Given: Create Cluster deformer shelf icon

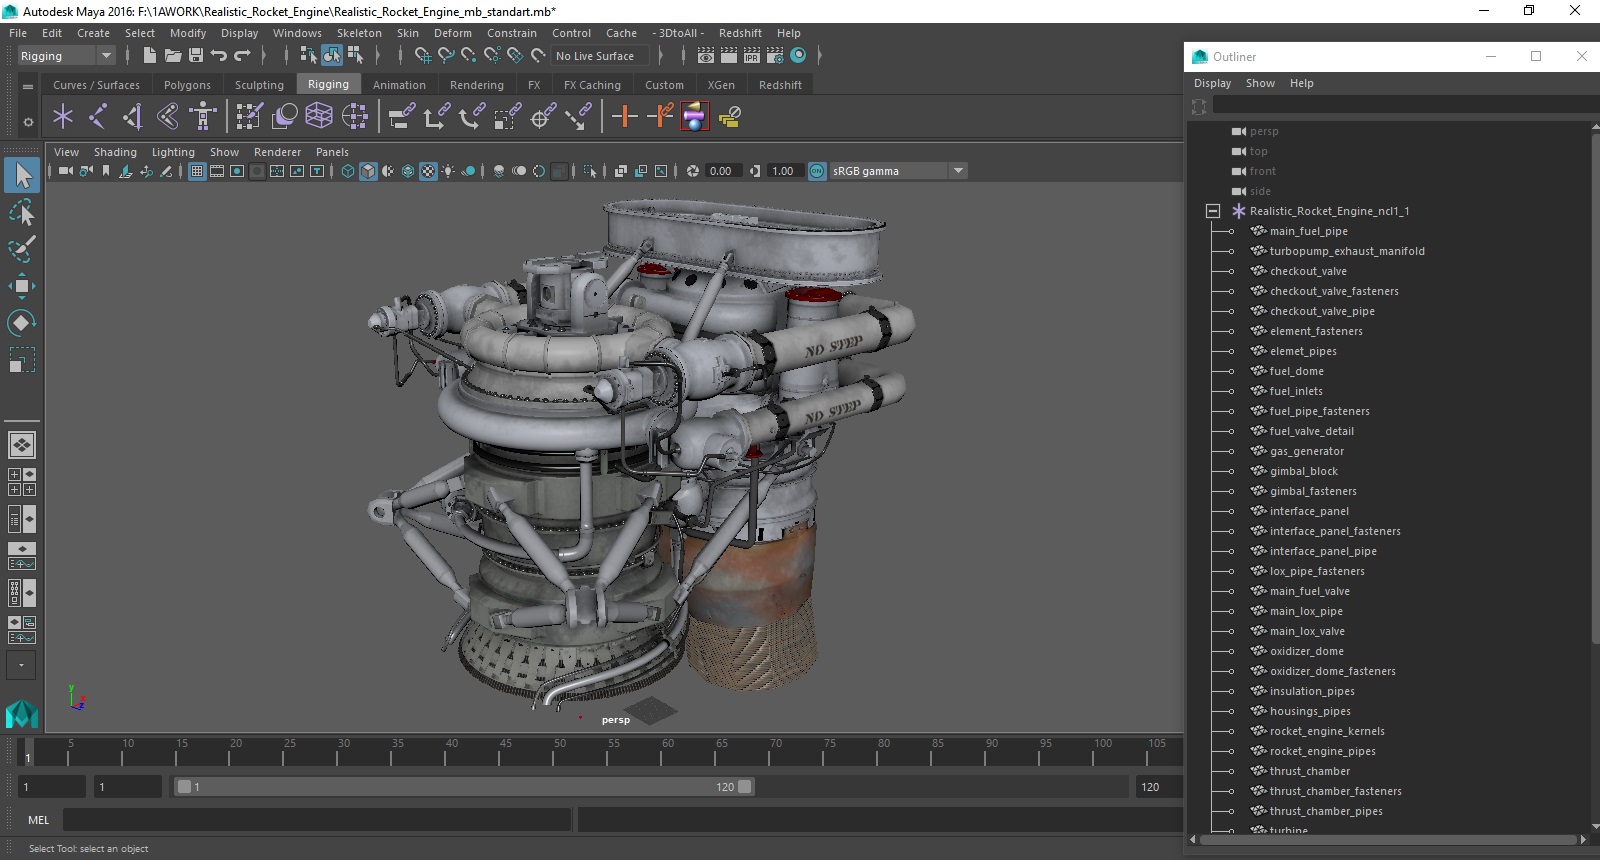Looking at the screenshot, I should [x=355, y=117].
